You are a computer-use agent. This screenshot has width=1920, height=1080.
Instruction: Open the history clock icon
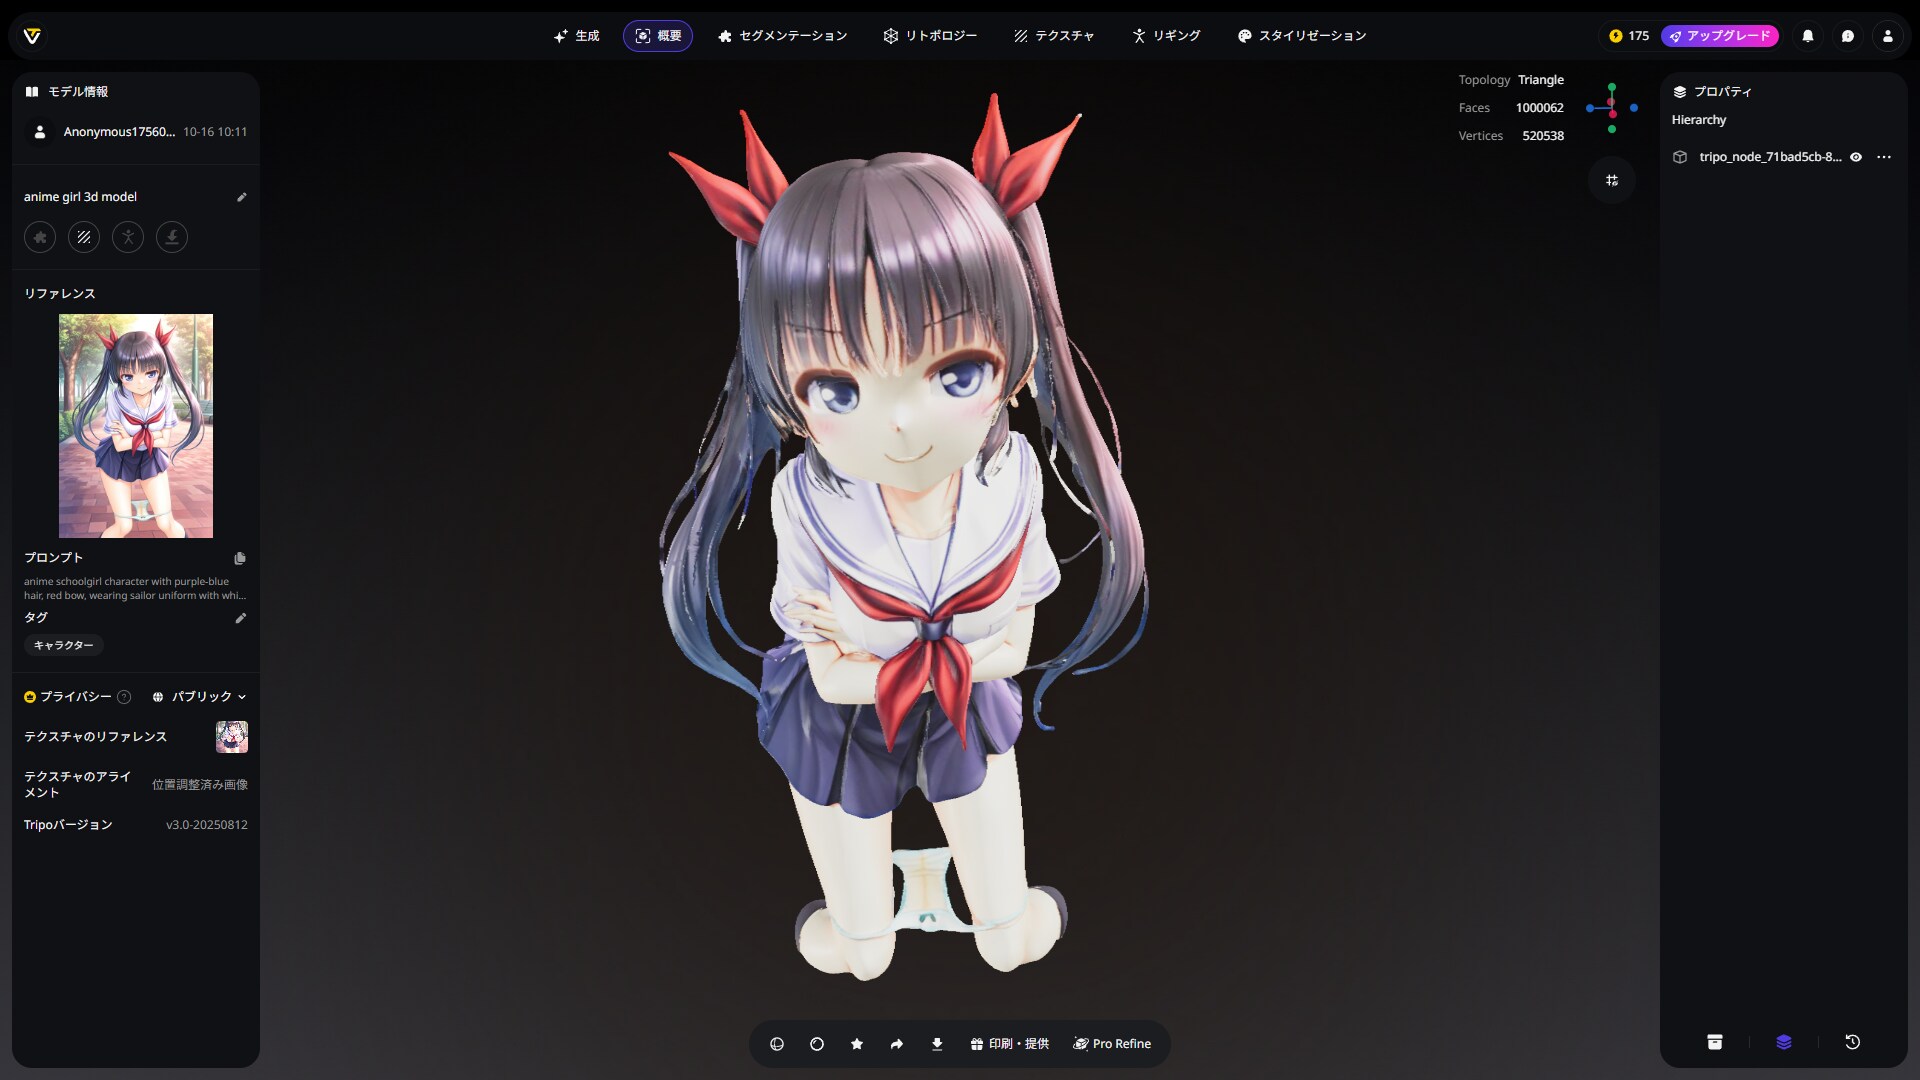pyautogui.click(x=1852, y=1042)
